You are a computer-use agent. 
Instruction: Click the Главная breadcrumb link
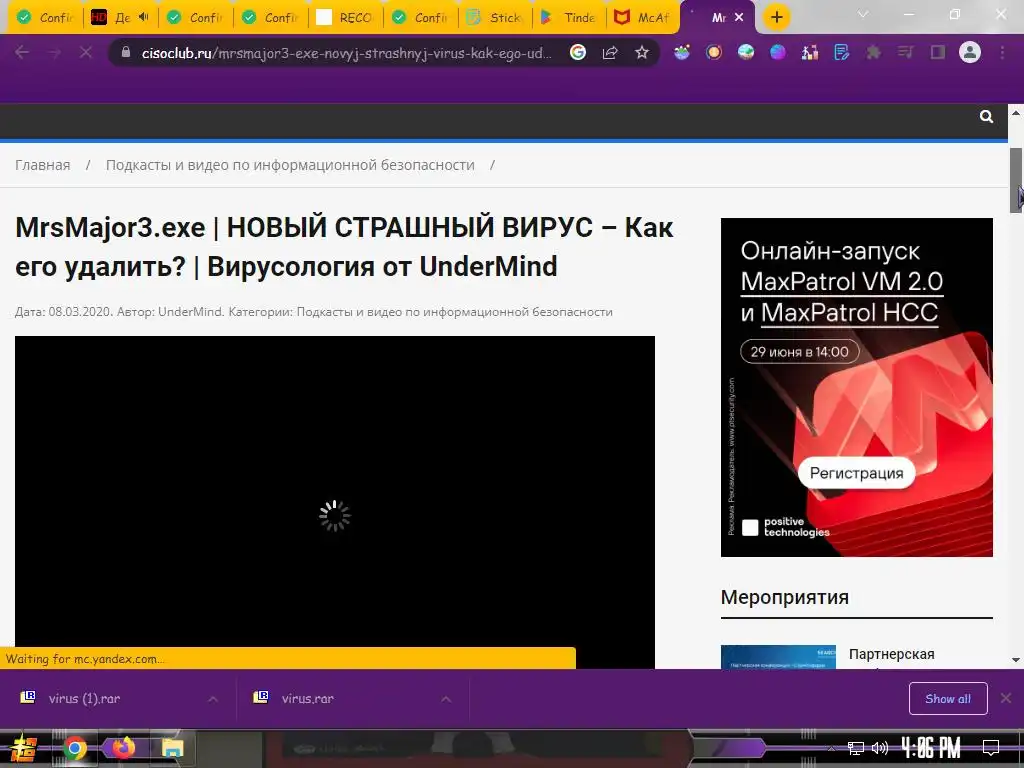click(x=42, y=165)
